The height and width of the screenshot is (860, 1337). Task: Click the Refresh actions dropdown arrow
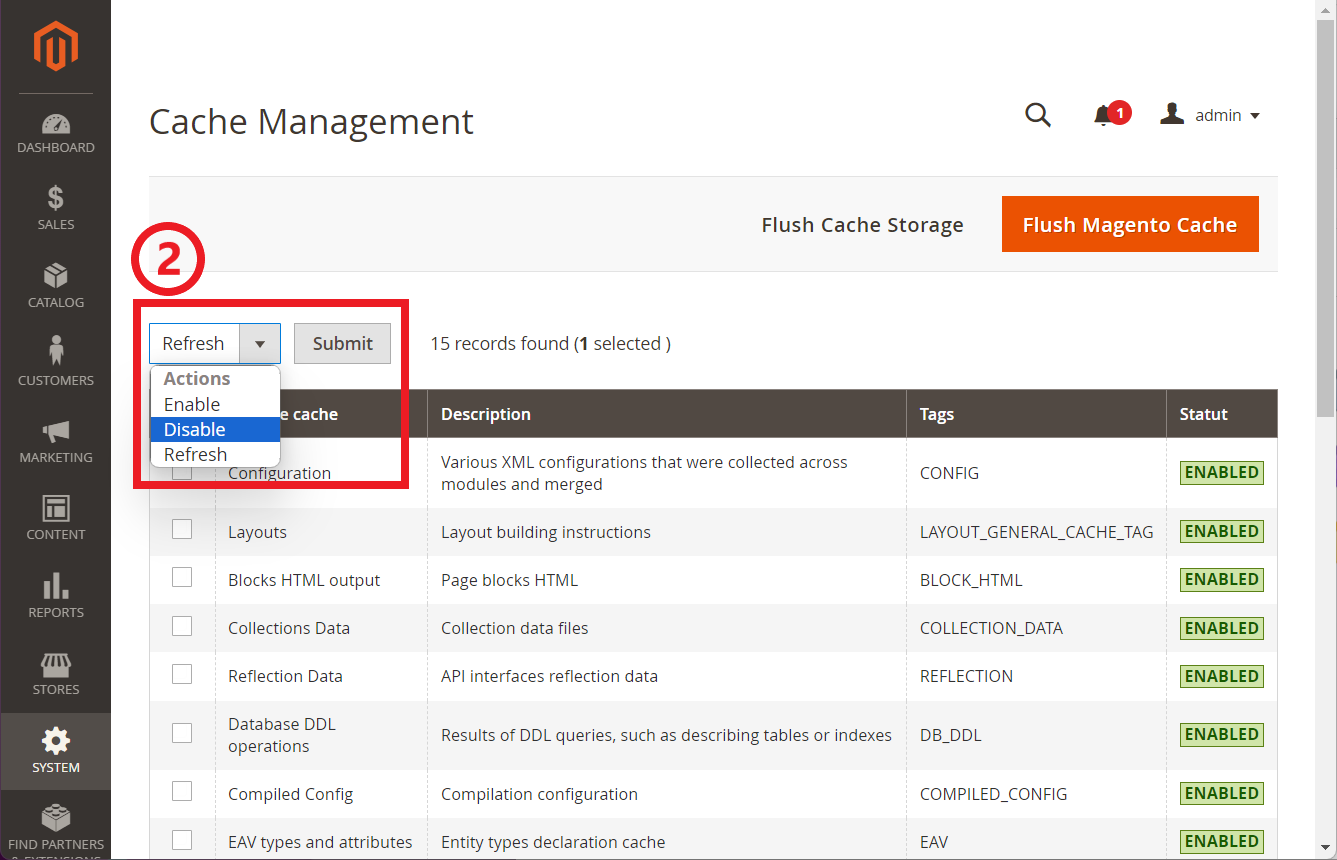[260, 344]
